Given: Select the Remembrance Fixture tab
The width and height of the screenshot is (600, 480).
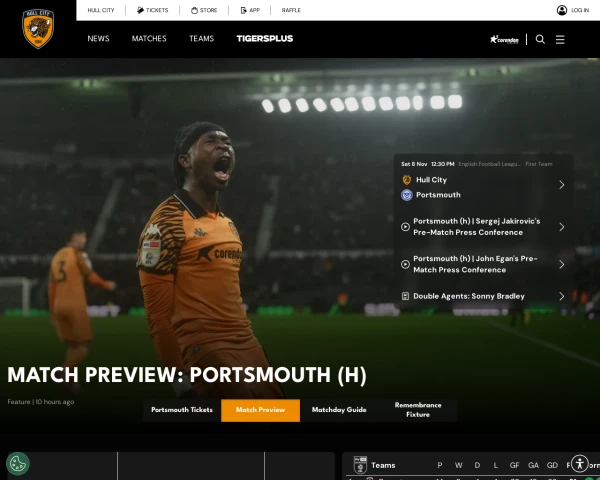Looking at the screenshot, I should pos(418,410).
